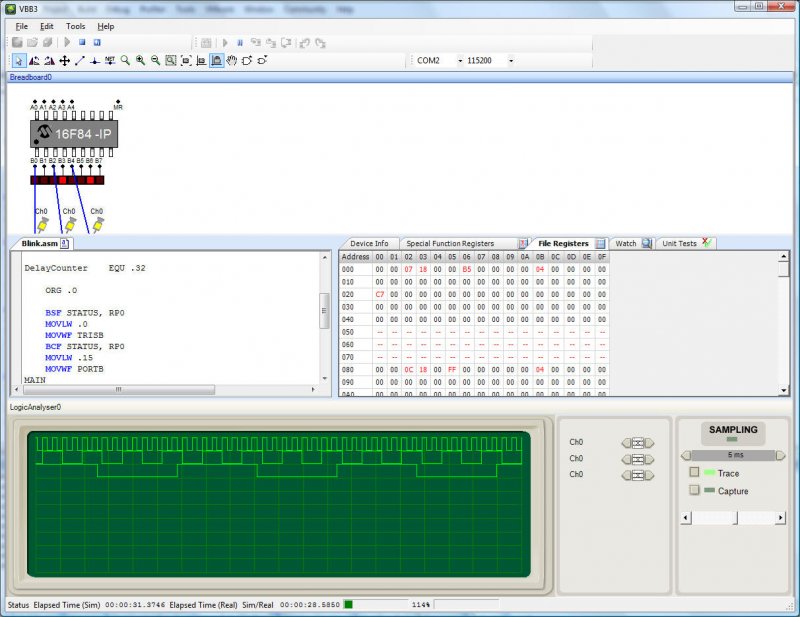Image resolution: width=800 pixels, height=617 pixels.
Task: Select the hand pan tool
Action: point(232,61)
